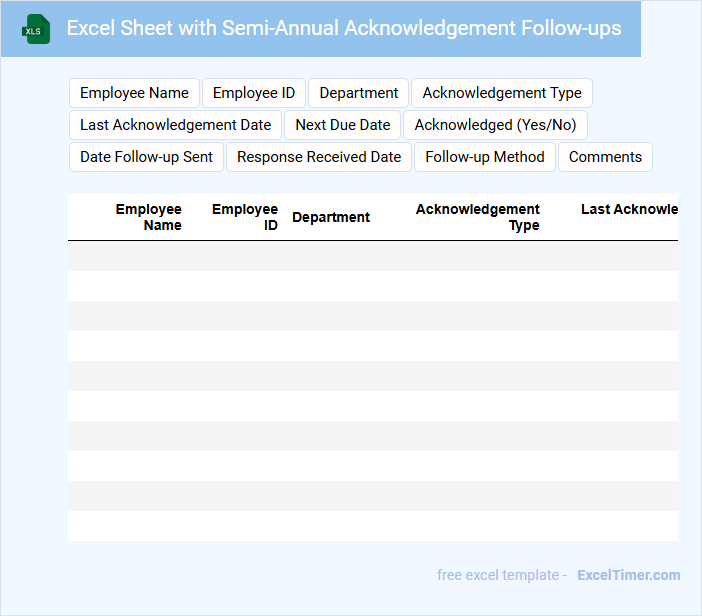702x616 pixels.
Task: Select the Employee Name tag
Action: click(134, 93)
